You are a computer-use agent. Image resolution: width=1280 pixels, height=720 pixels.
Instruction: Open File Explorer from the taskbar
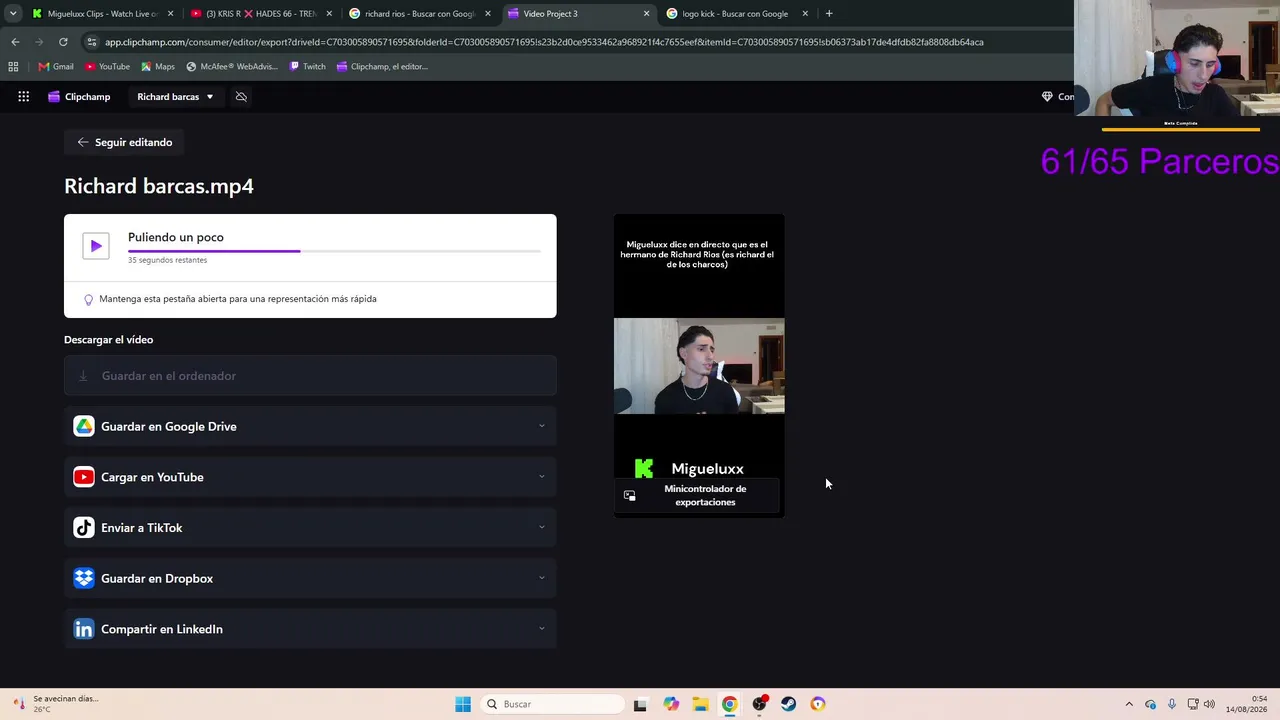[701, 704]
